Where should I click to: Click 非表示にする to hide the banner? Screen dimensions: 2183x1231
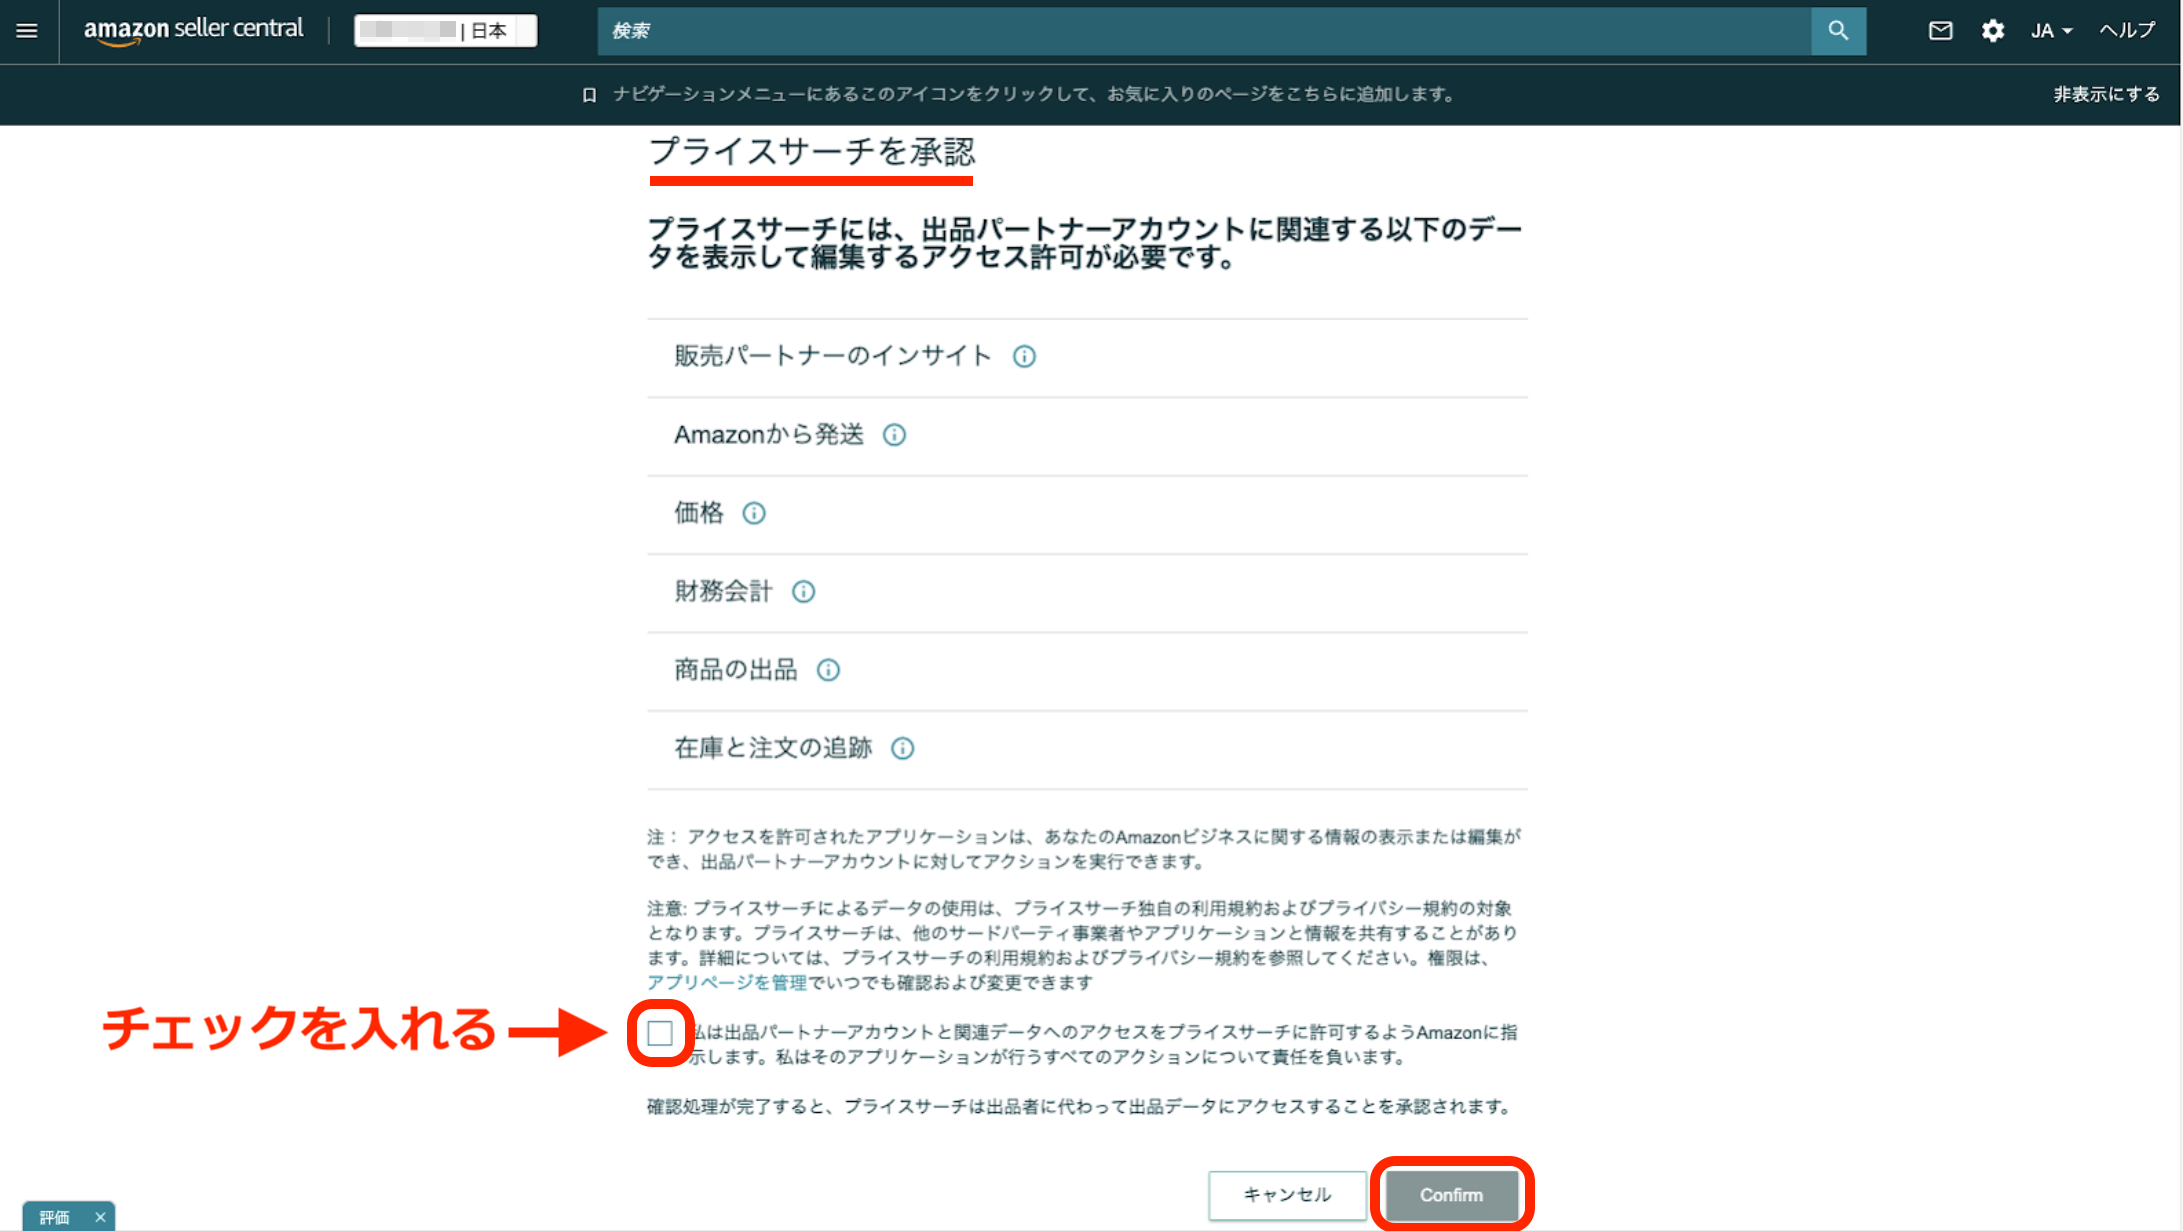(x=2106, y=95)
